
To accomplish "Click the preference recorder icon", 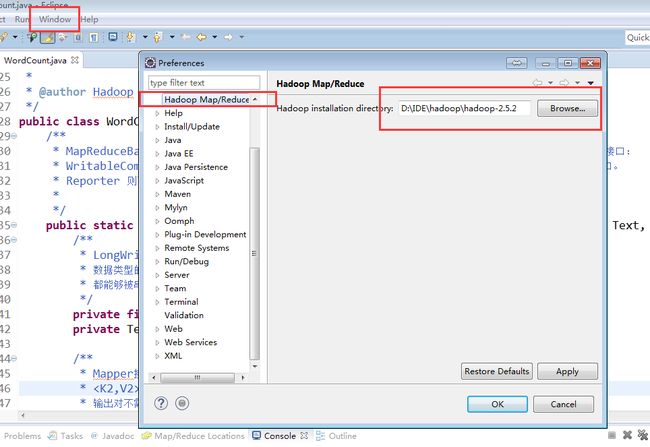I will pyautogui.click(x=182, y=403).
